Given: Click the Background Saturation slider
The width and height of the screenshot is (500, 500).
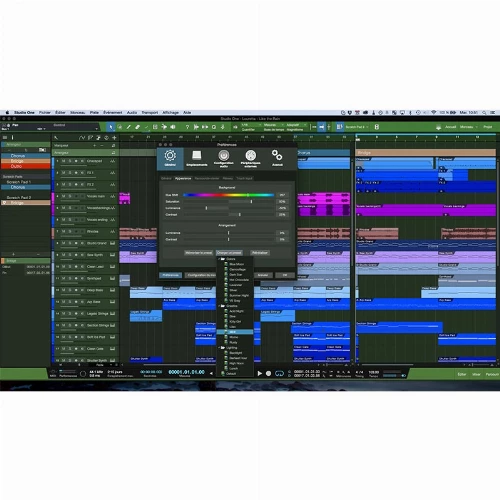Looking at the screenshot, I should (229, 202).
